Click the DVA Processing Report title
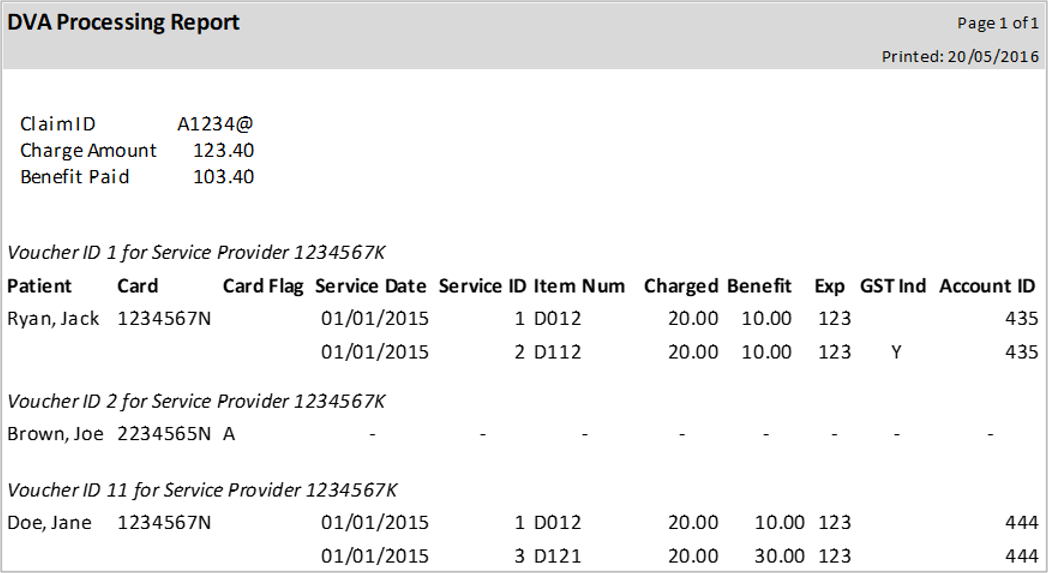This screenshot has width=1048, height=573. [124, 22]
